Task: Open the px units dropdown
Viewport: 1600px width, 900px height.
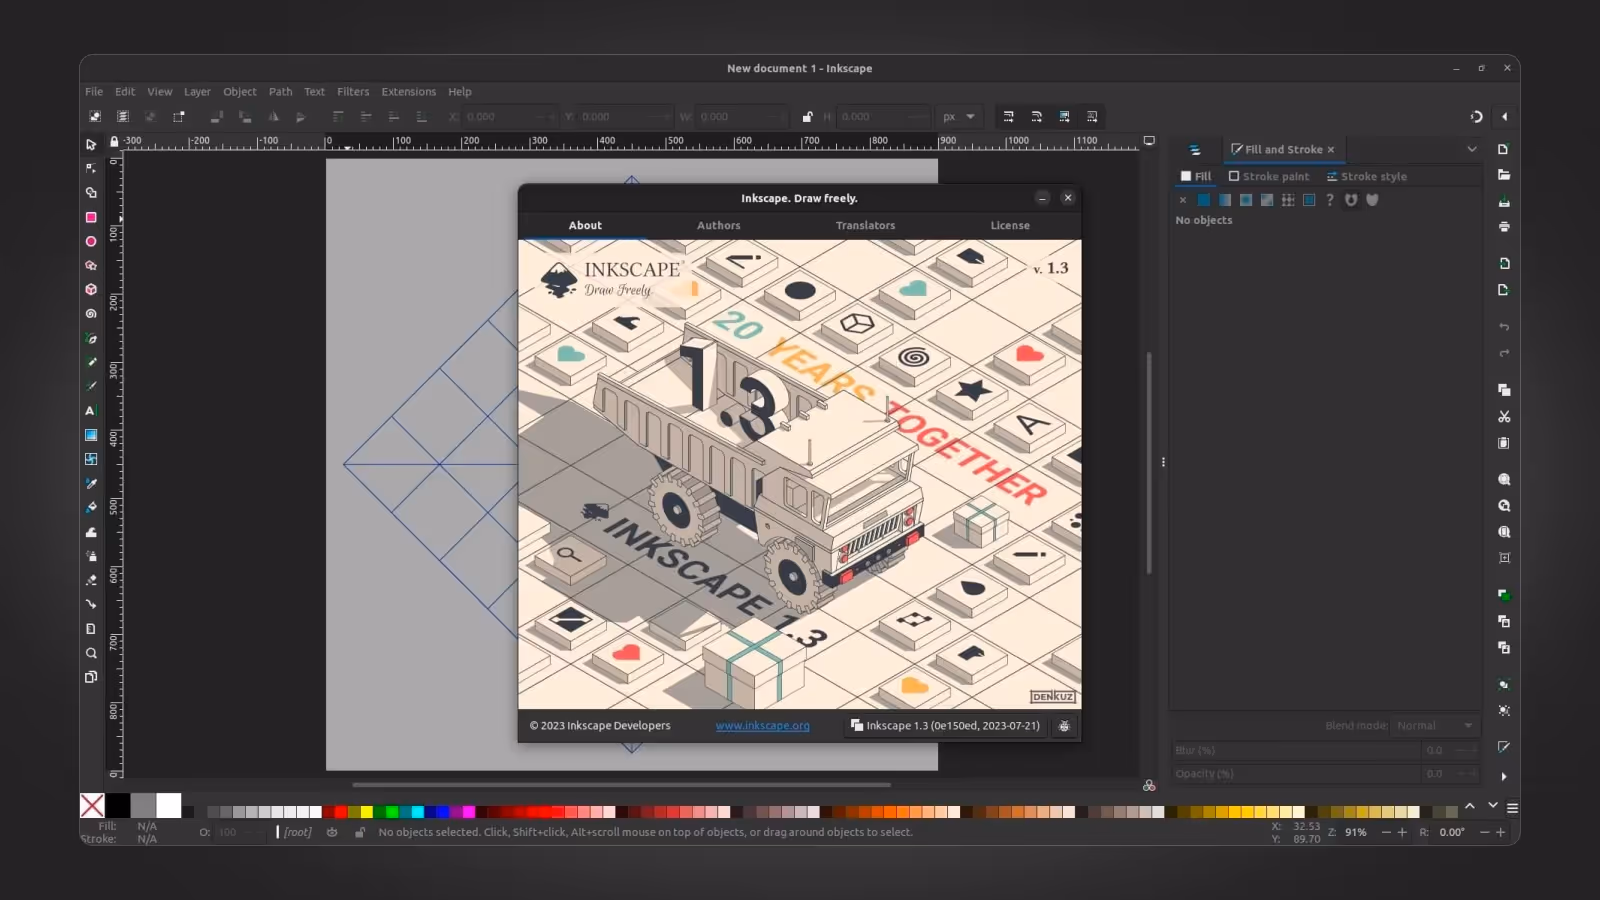Action: tap(959, 117)
